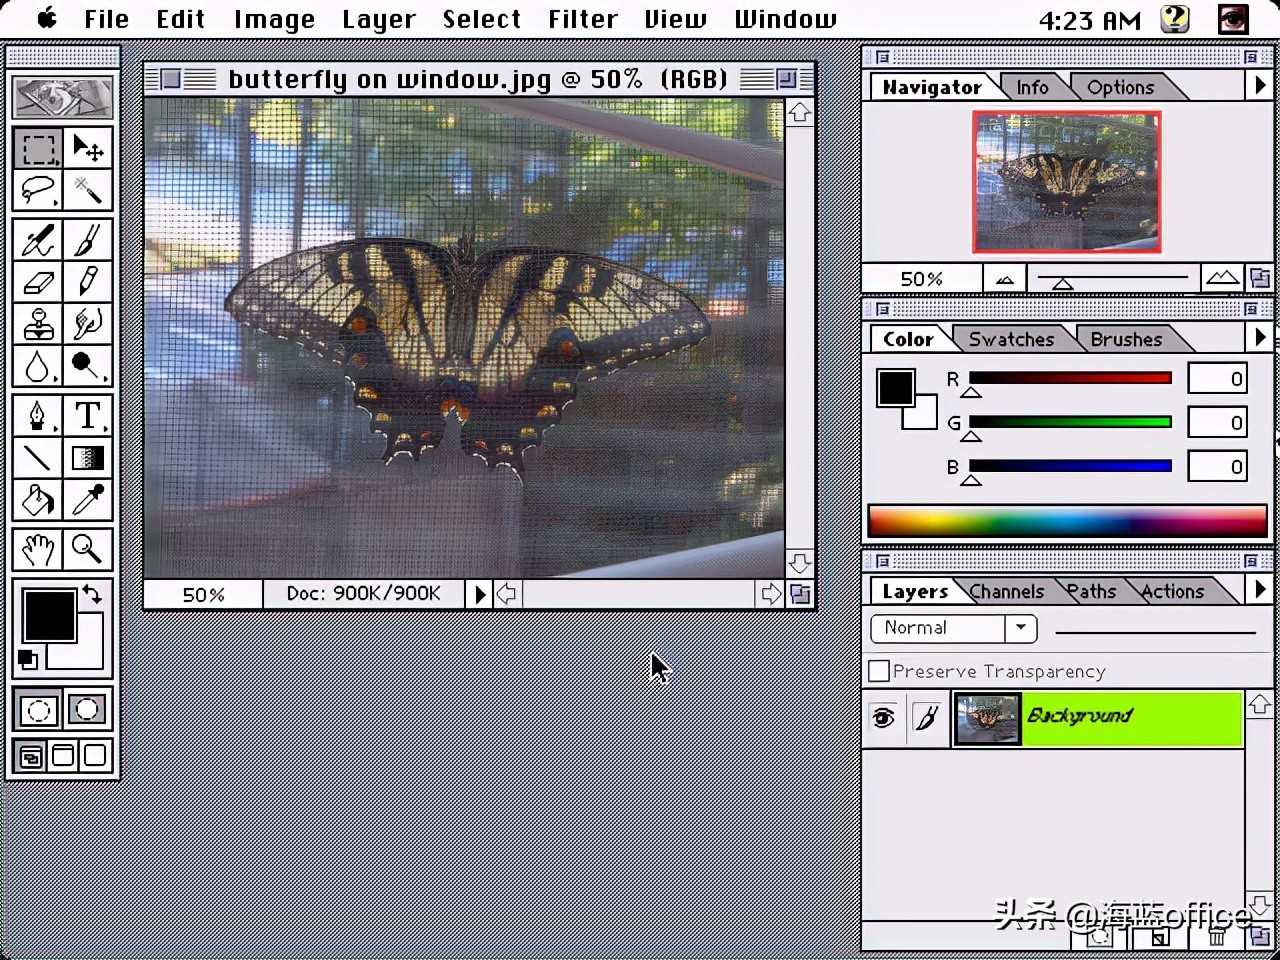Switch to the Channels tab
The width and height of the screenshot is (1280, 960).
click(x=1006, y=591)
